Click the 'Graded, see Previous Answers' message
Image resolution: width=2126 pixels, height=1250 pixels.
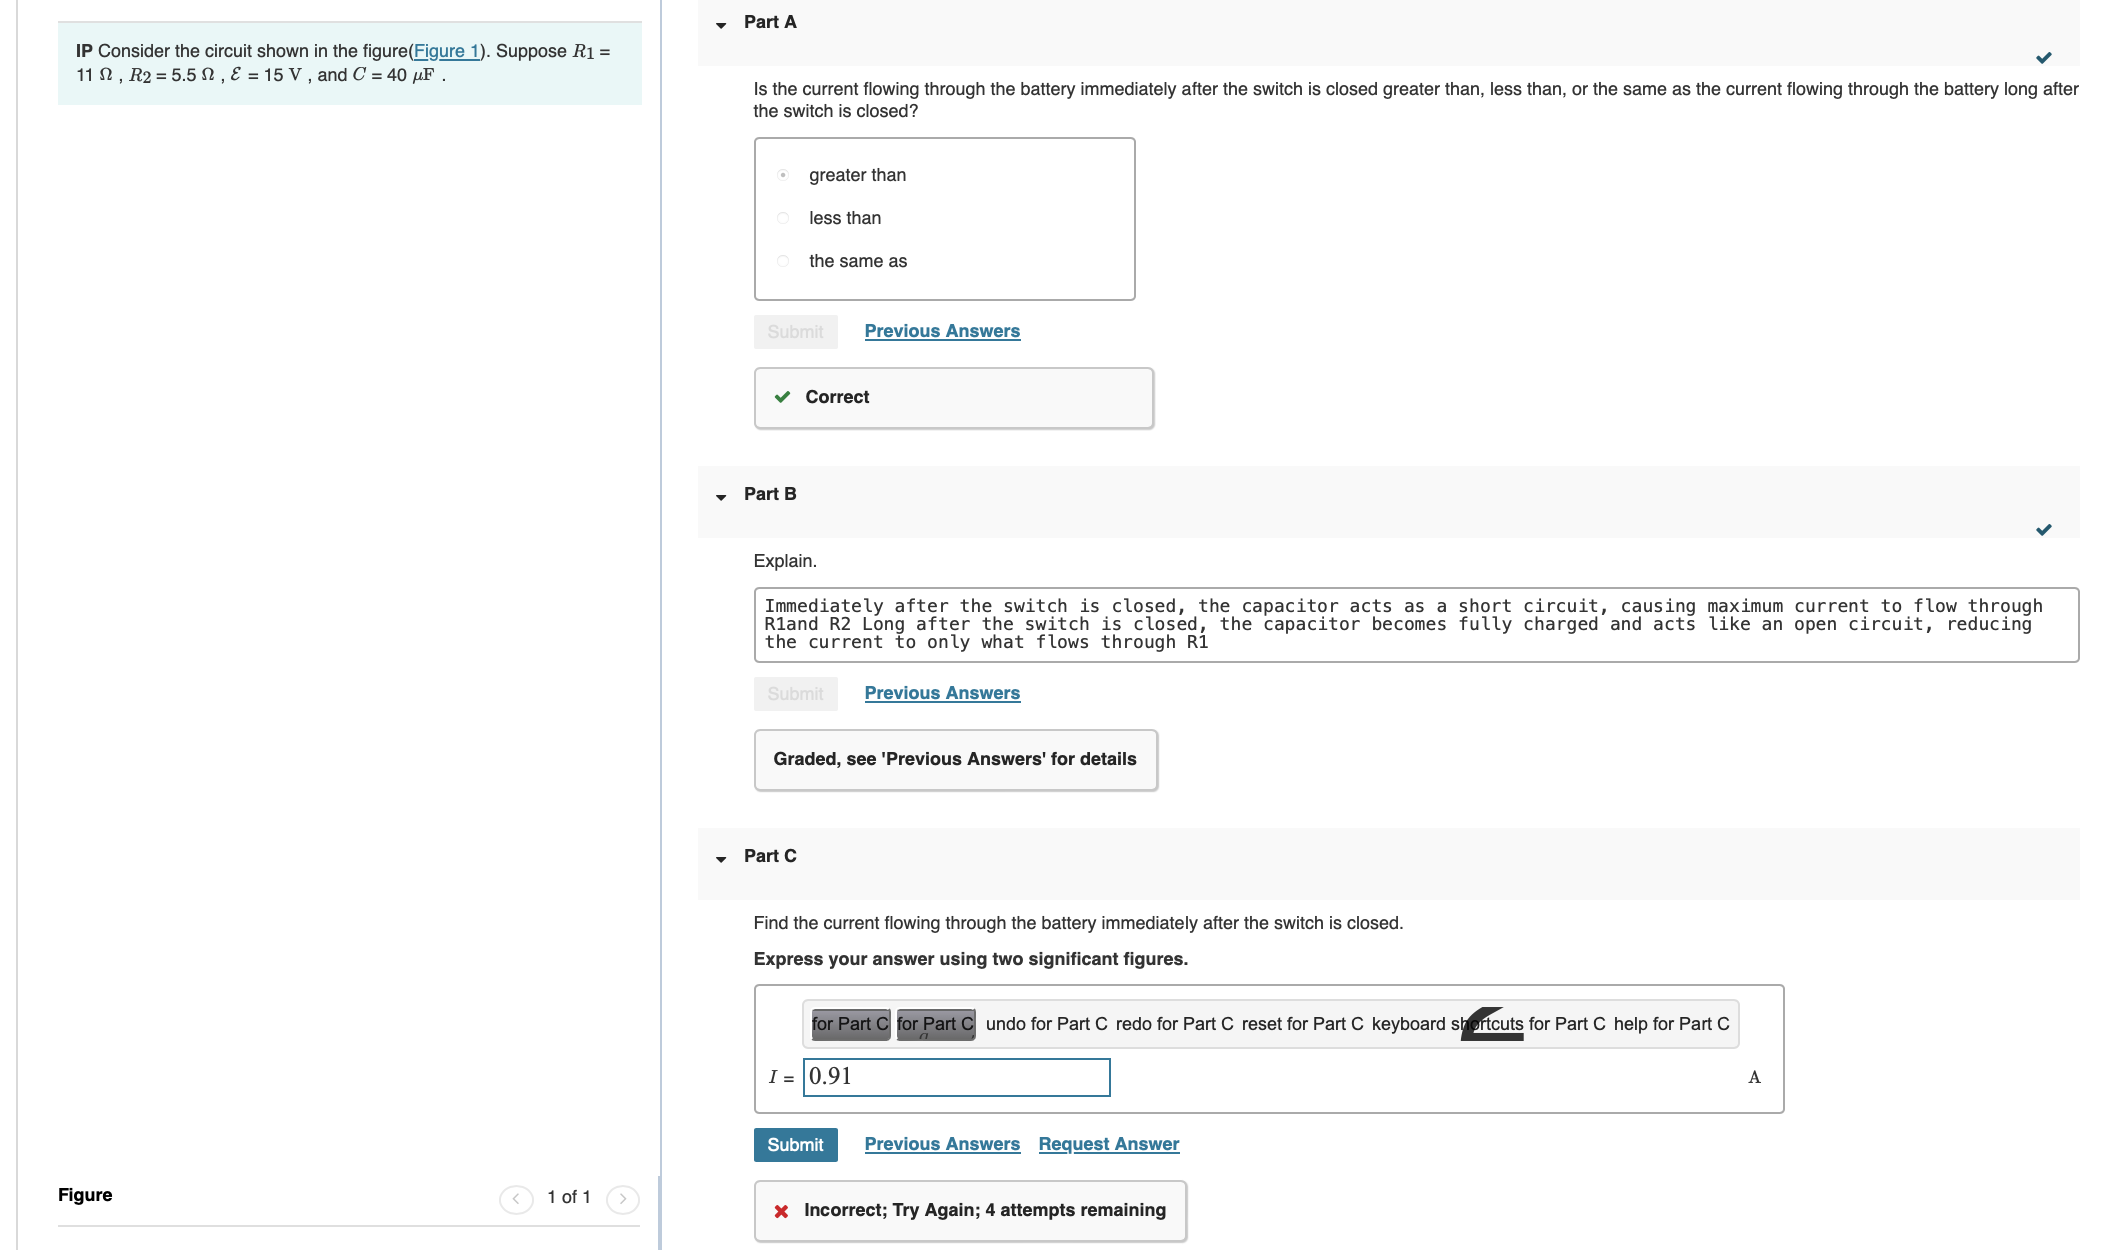(955, 759)
